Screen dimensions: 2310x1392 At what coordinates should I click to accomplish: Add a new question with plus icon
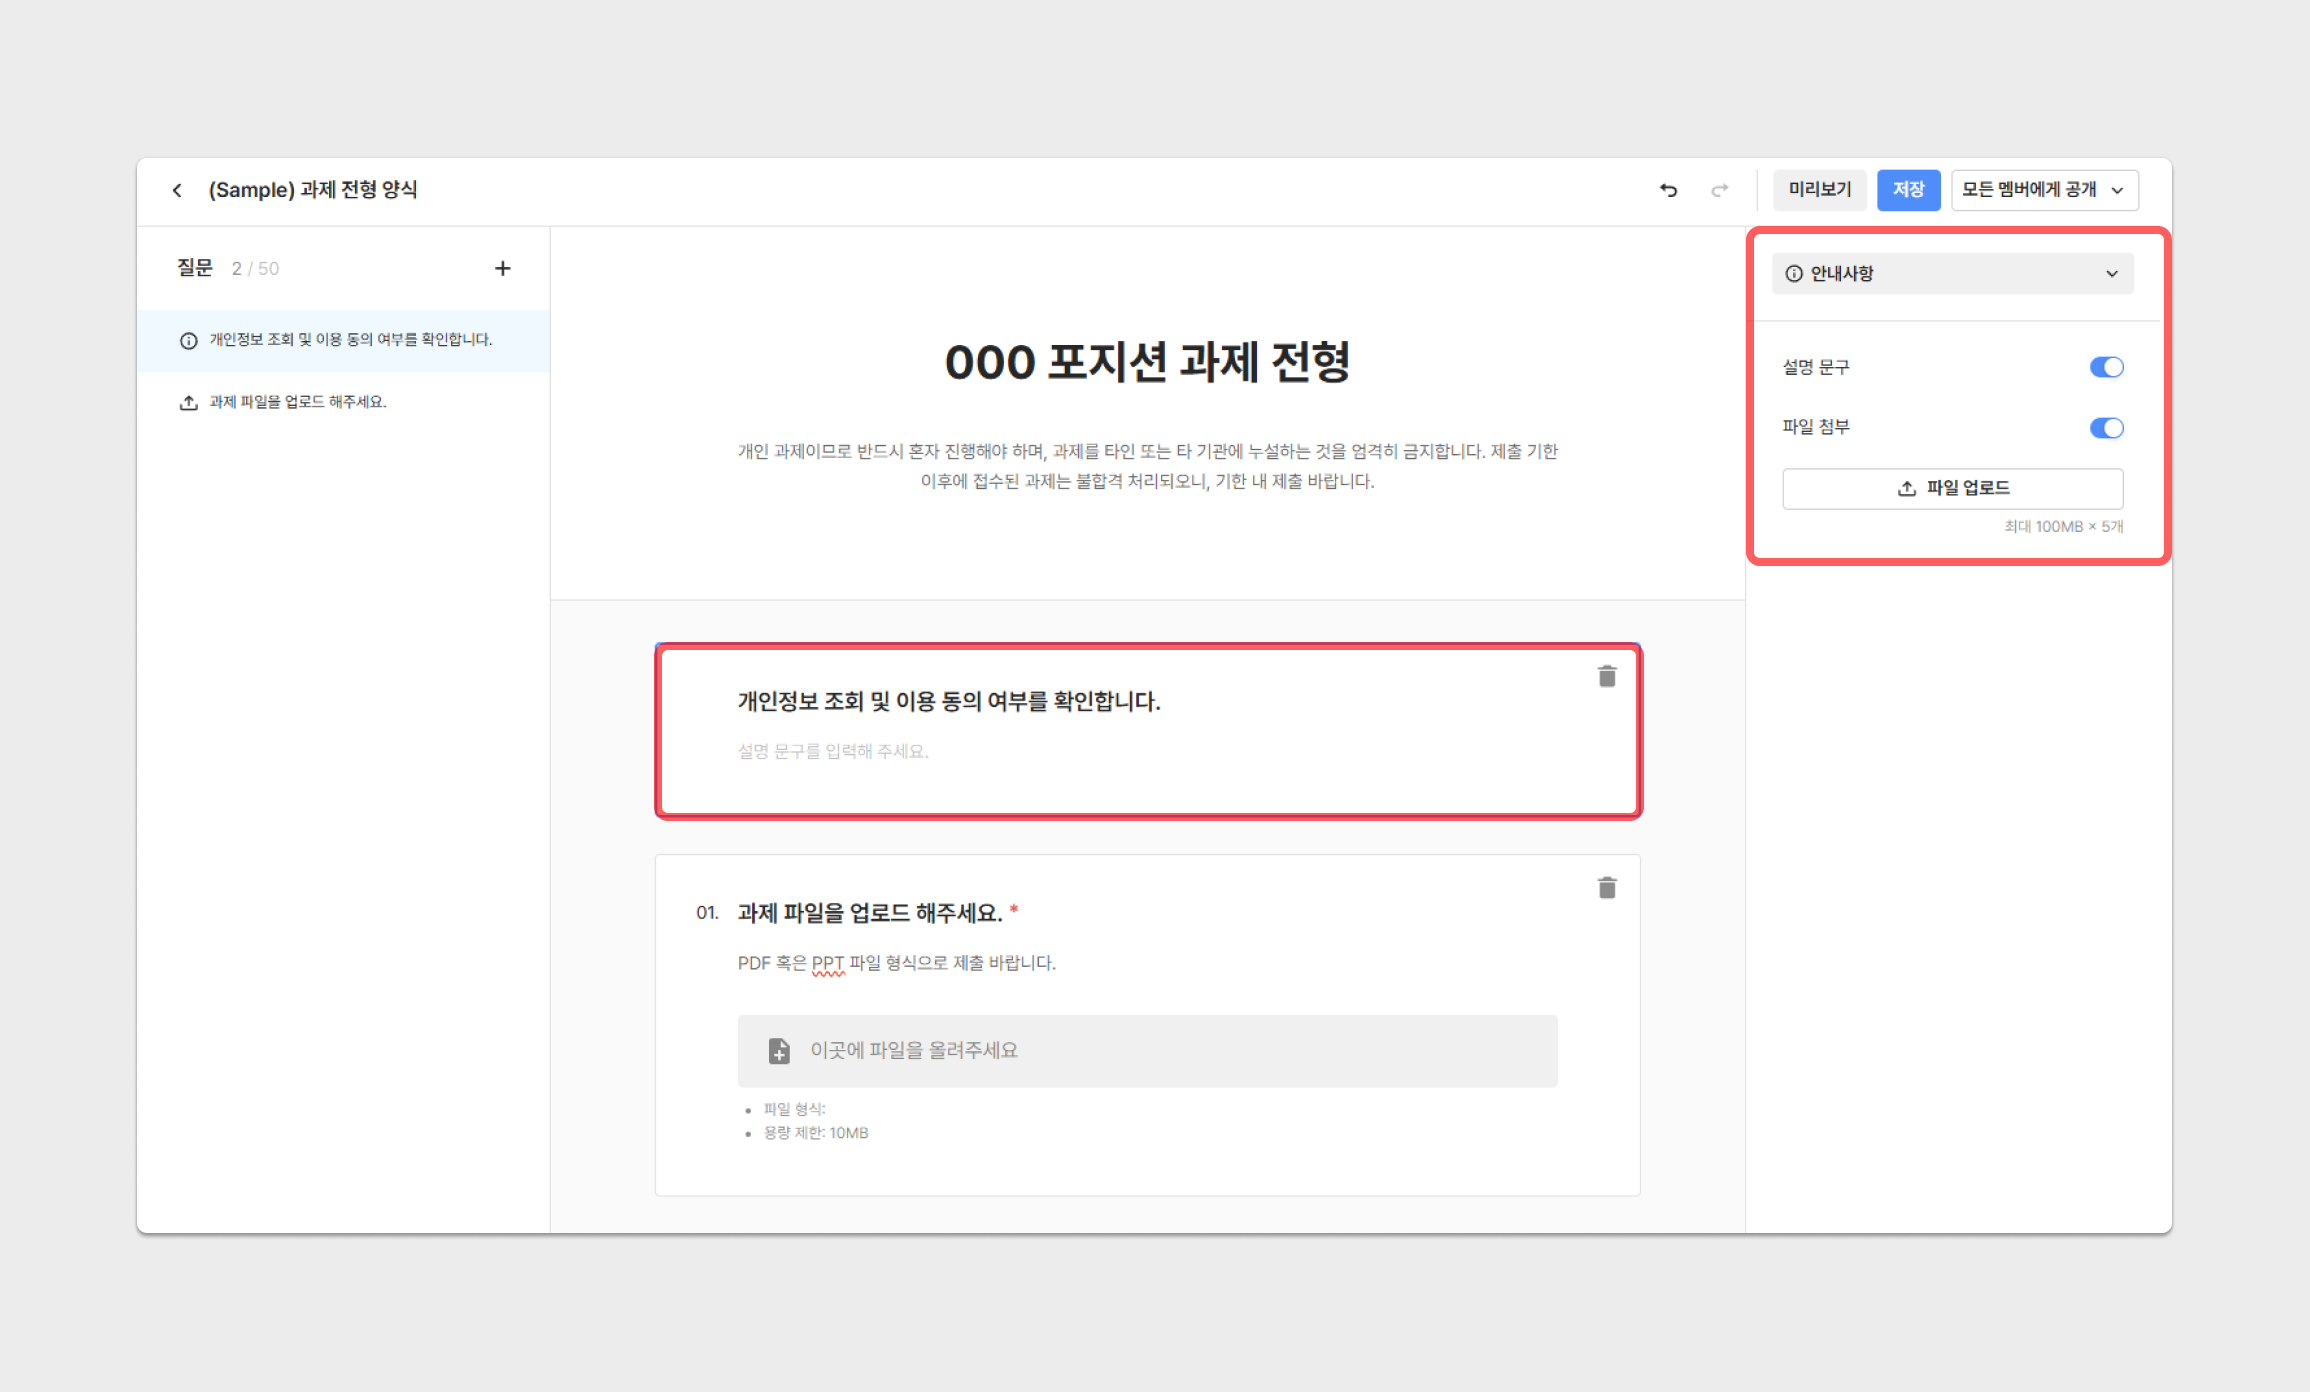point(502,268)
